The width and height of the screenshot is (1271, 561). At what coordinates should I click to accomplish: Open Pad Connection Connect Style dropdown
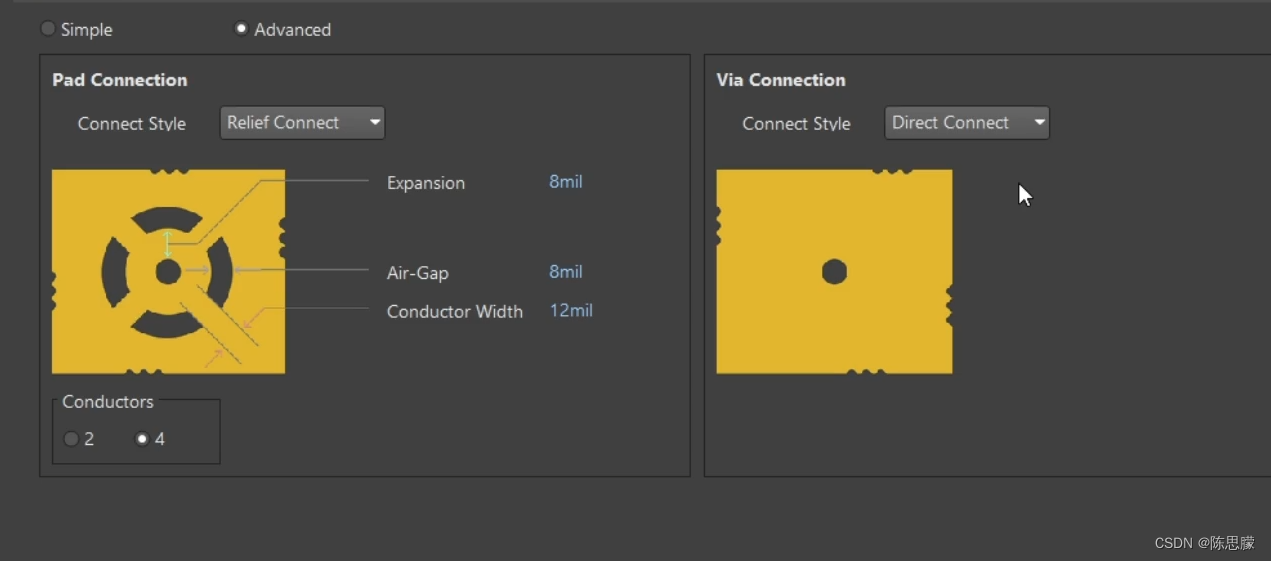(302, 123)
